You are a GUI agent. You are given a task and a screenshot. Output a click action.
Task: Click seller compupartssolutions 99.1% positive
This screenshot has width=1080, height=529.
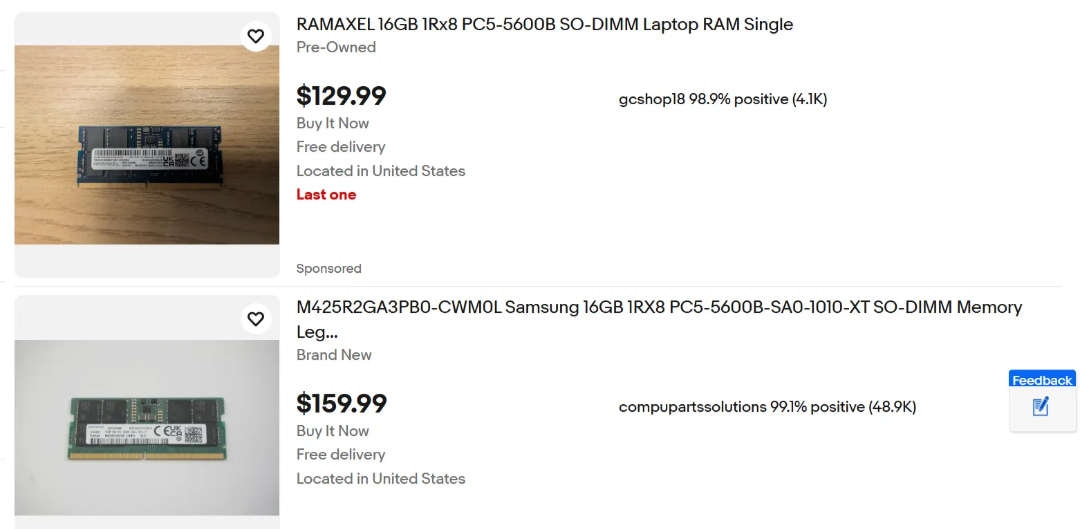pos(766,407)
